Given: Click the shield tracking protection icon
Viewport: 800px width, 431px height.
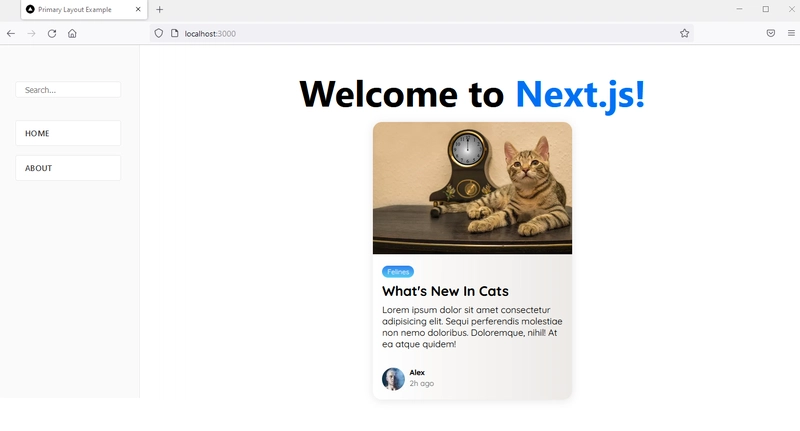Looking at the screenshot, I should 159,33.
